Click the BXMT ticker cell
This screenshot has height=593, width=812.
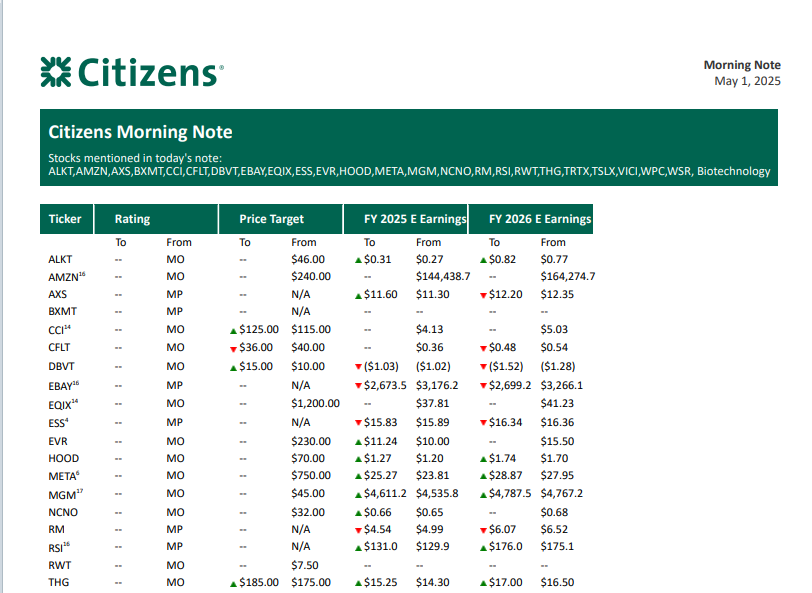click(x=62, y=311)
